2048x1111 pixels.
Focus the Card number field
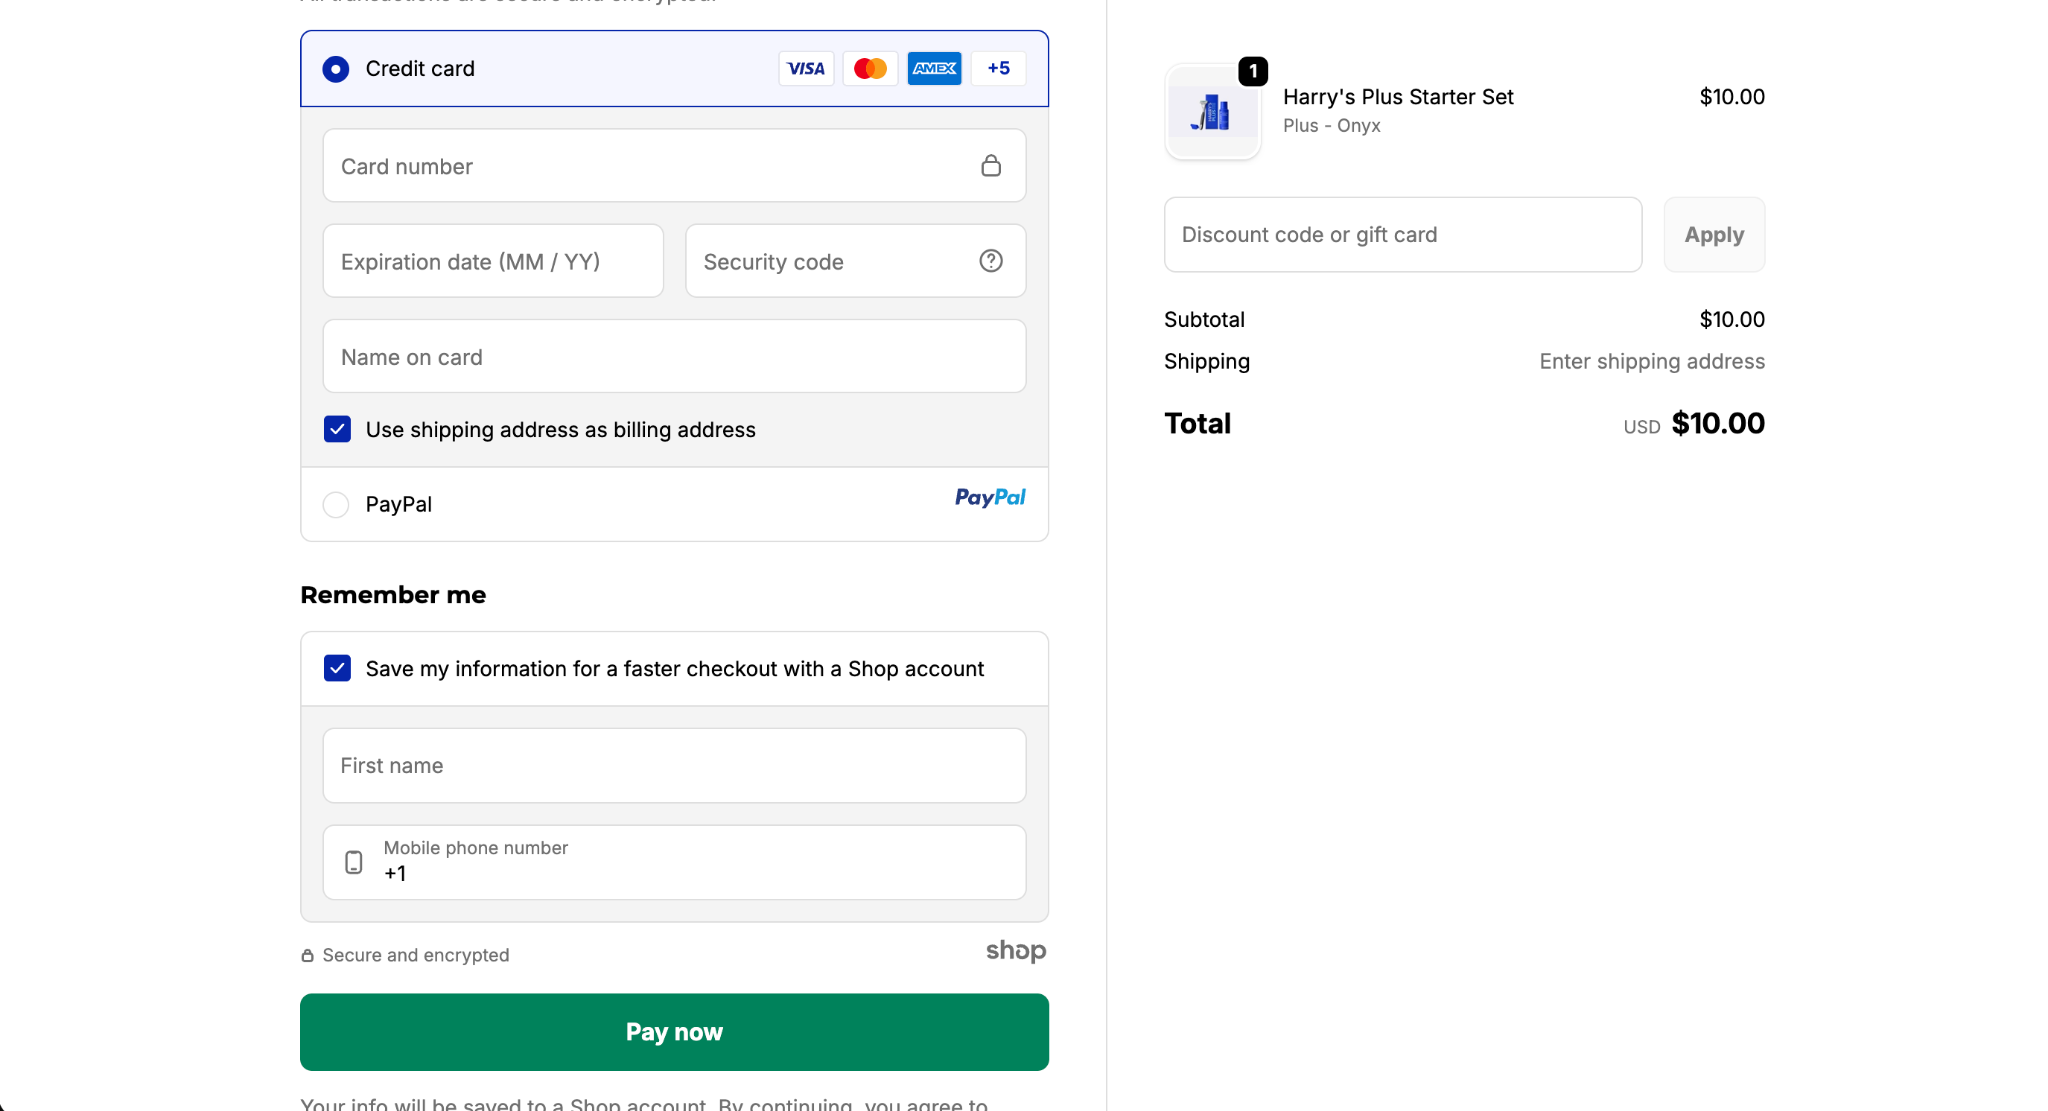coord(650,166)
